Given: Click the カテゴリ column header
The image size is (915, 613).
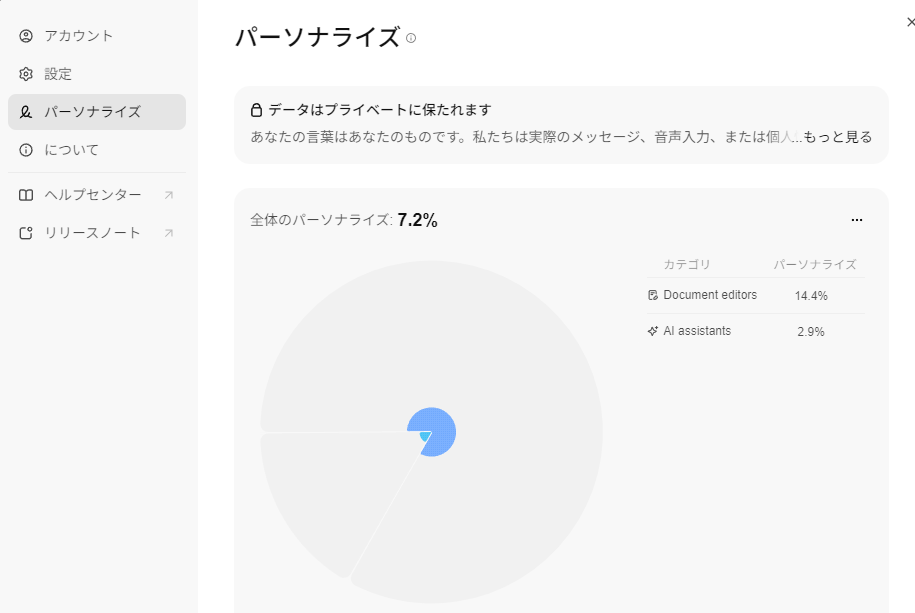Looking at the screenshot, I should [x=687, y=265].
